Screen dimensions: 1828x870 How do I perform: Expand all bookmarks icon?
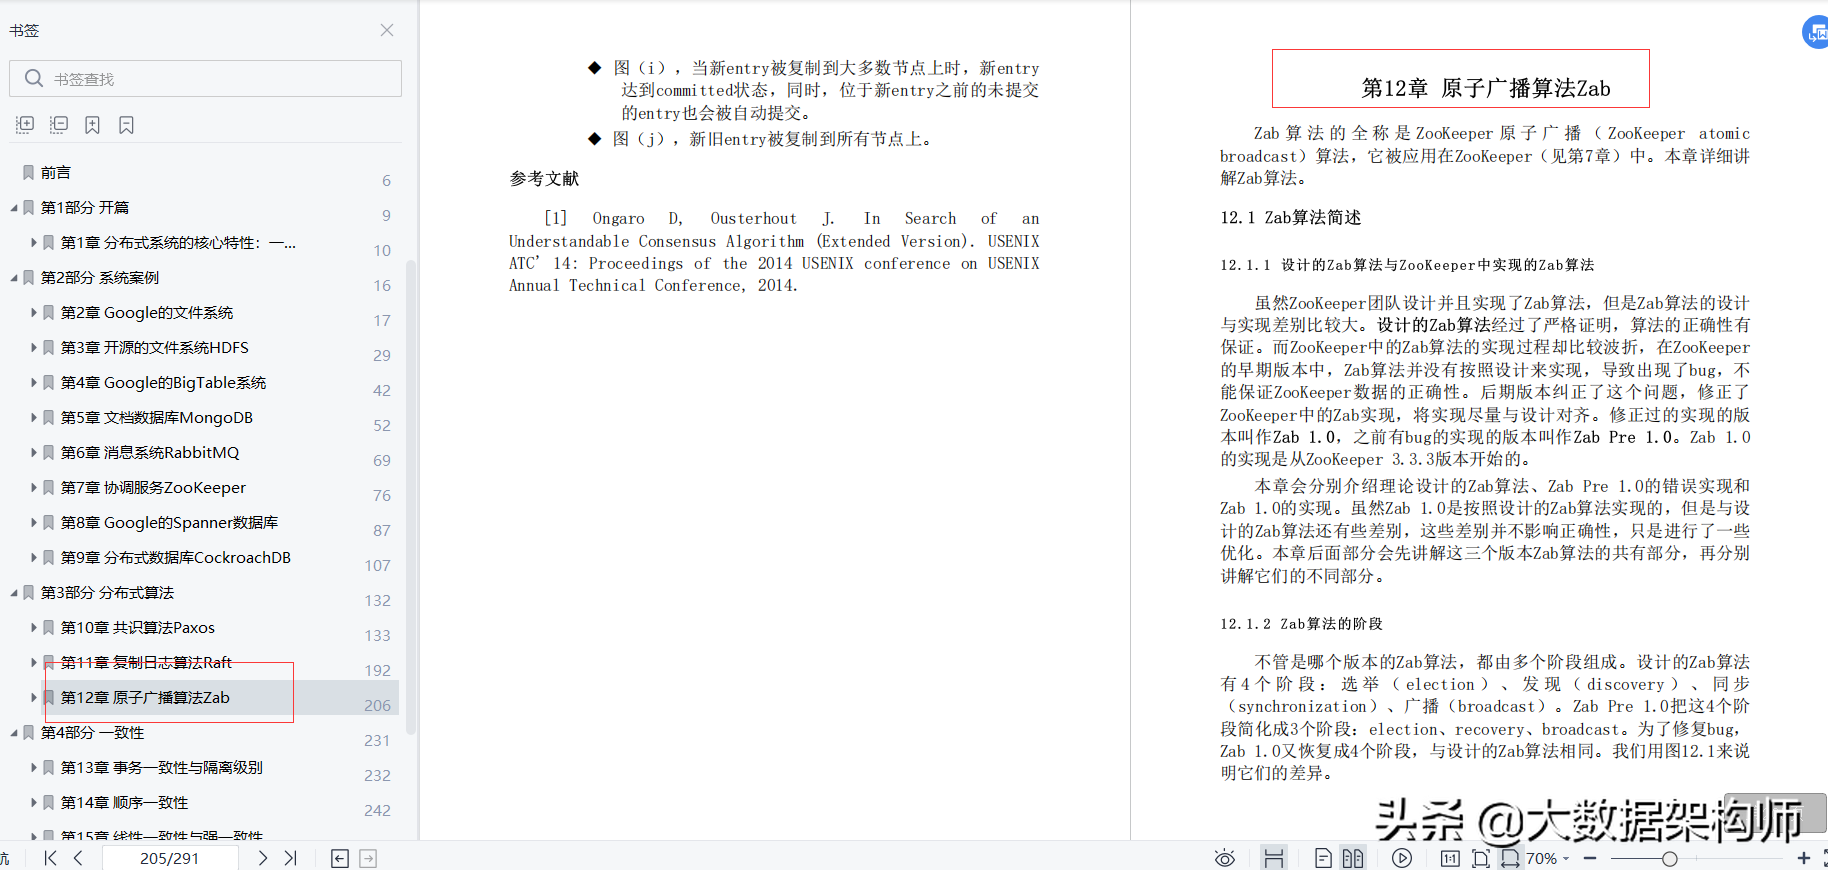point(25,125)
